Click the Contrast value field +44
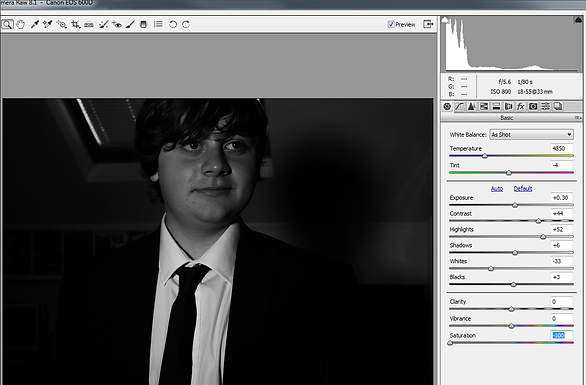 [562, 213]
